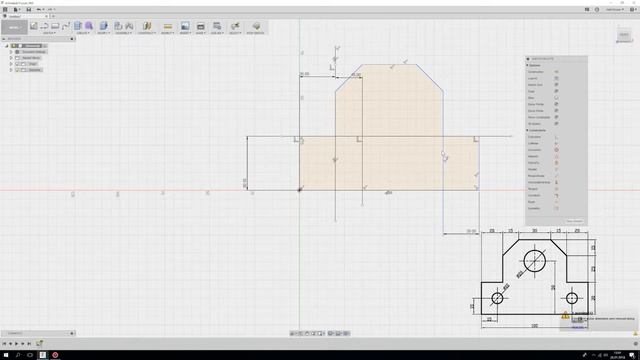The height and width of the screenshot is (360, 640).
Task: Click the Select tool icon
Action: click(235, 26)
